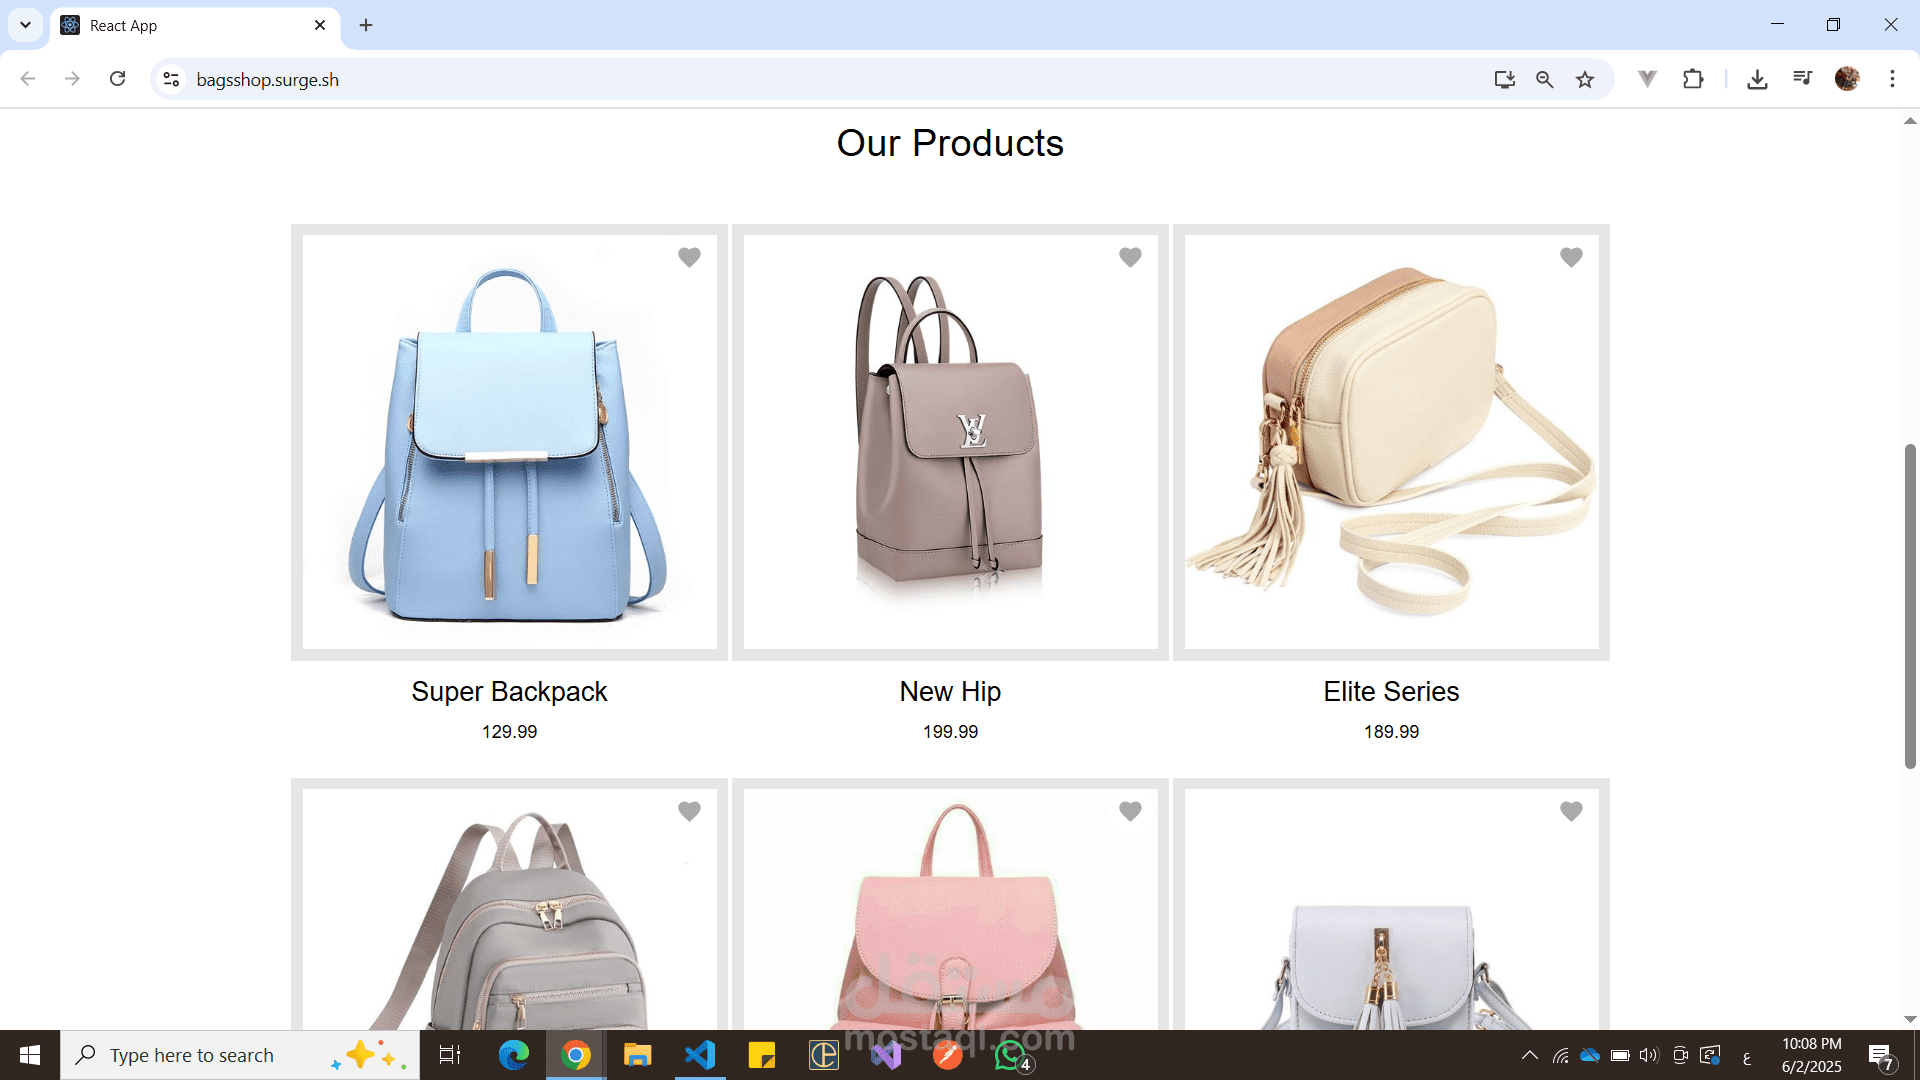
Task: Open the Elite Series product image
Action: (1391, 442)
